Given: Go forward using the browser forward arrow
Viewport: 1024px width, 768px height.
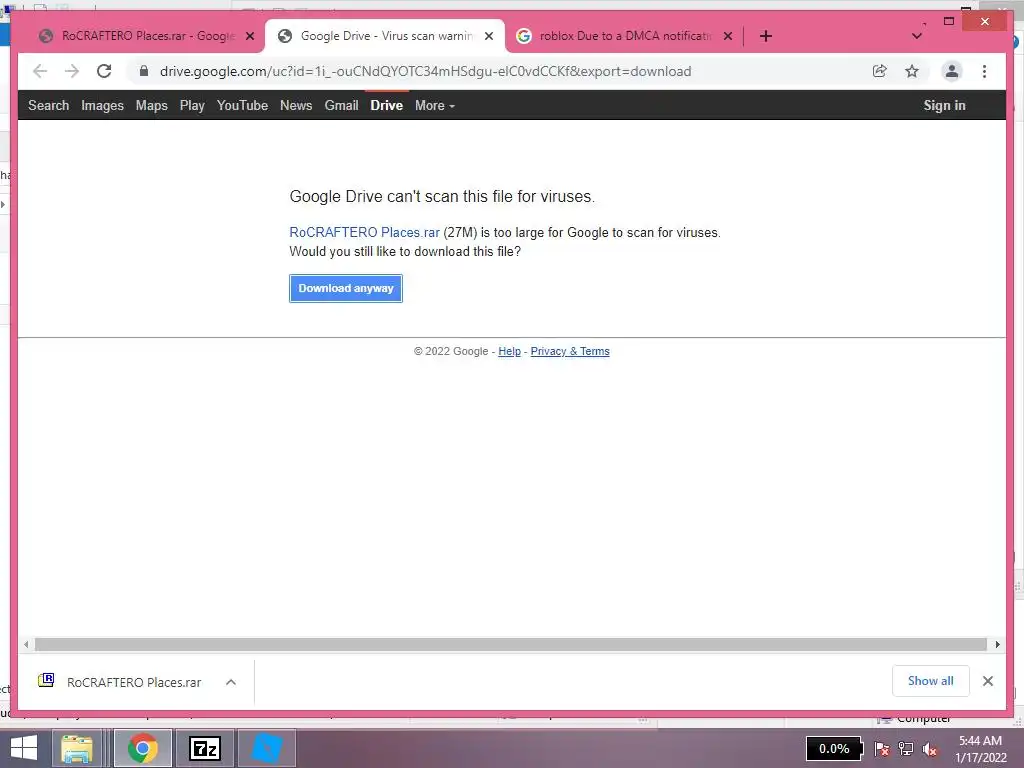Looking at the screenshot, I should tap(72, 71).
